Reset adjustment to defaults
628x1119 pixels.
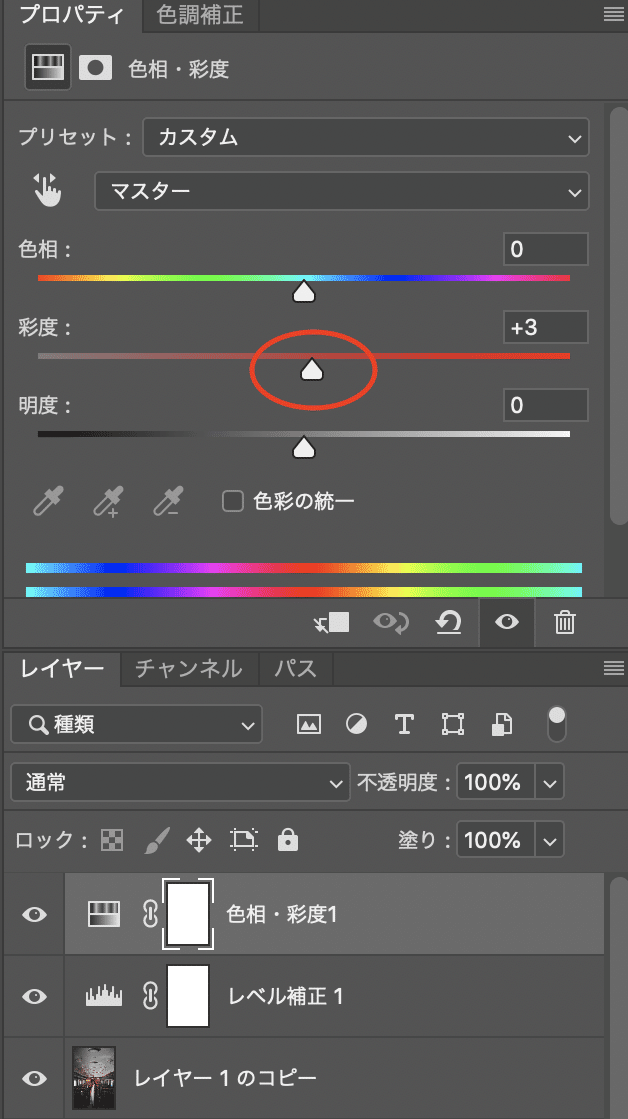point(448,622)
